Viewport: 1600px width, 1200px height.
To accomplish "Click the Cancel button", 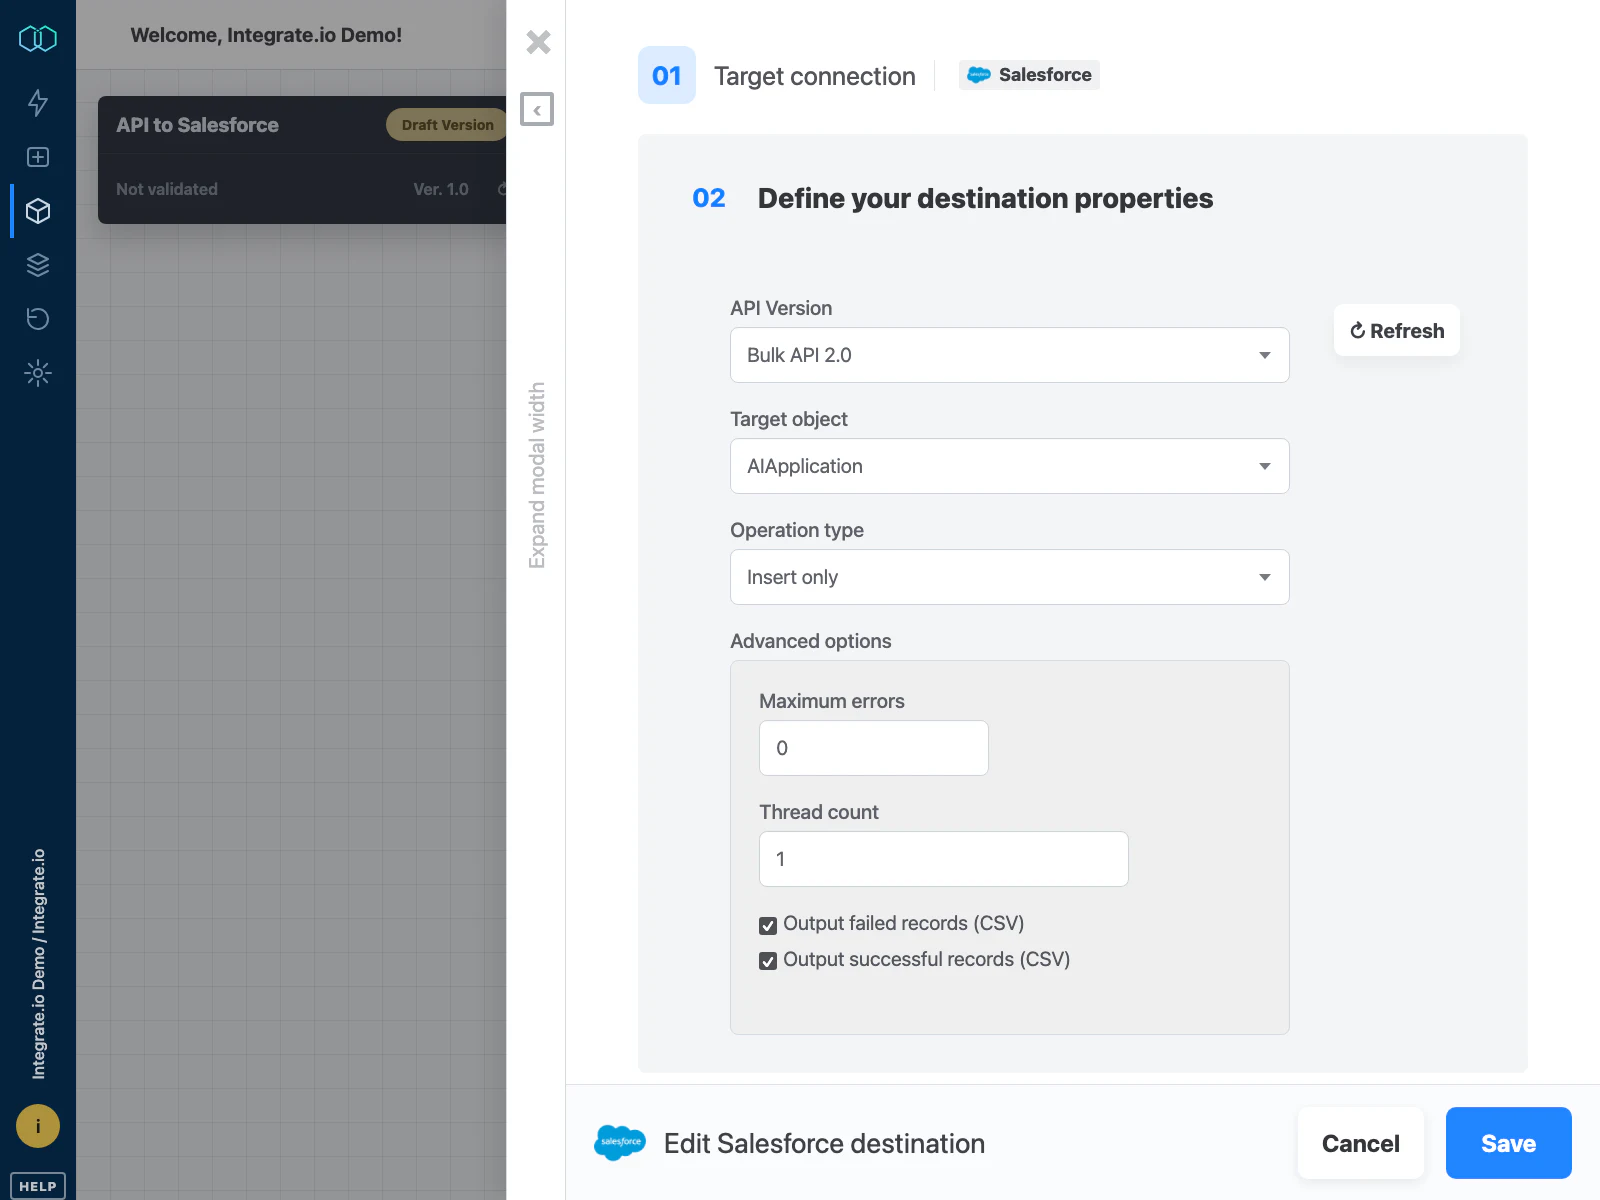I will click(1361, 1143).
